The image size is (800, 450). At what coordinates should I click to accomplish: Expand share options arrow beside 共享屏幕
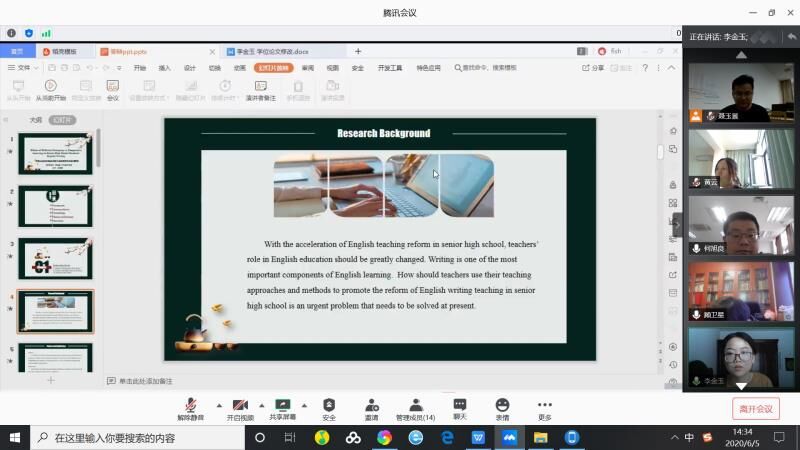pos(303,406)
